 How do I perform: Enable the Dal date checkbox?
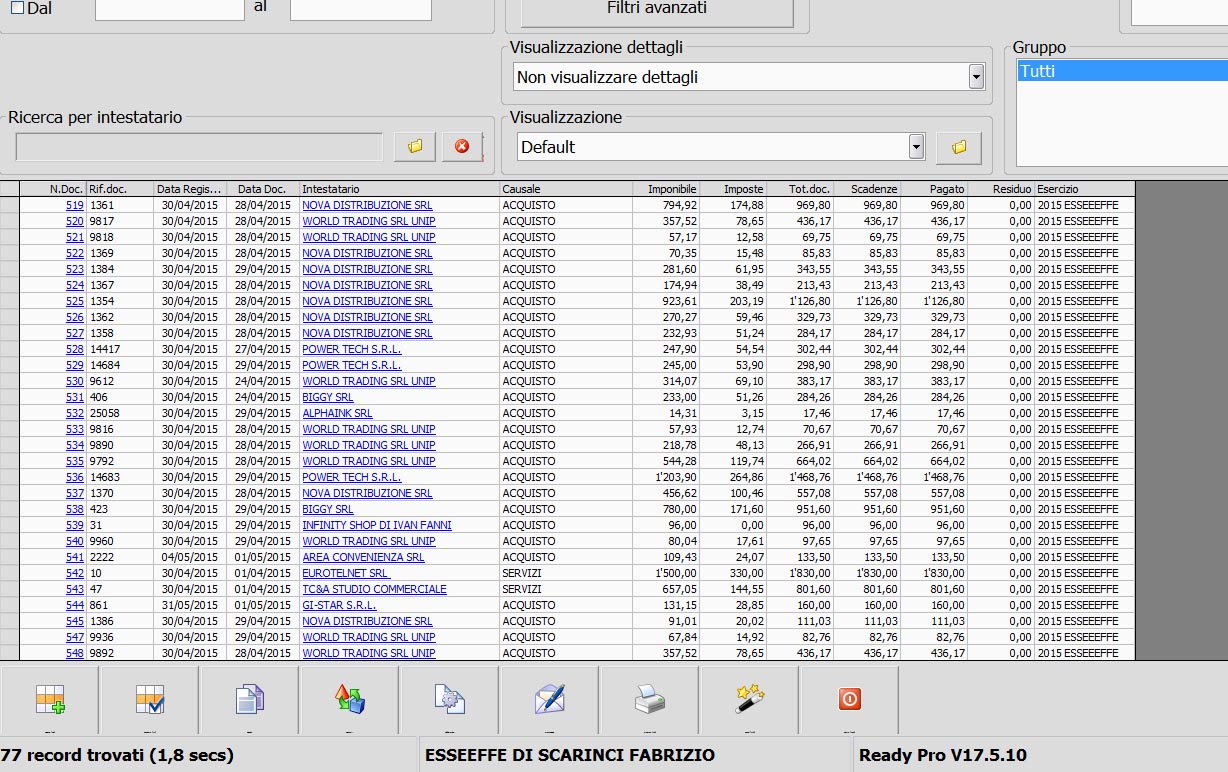[x=16, y=8]
